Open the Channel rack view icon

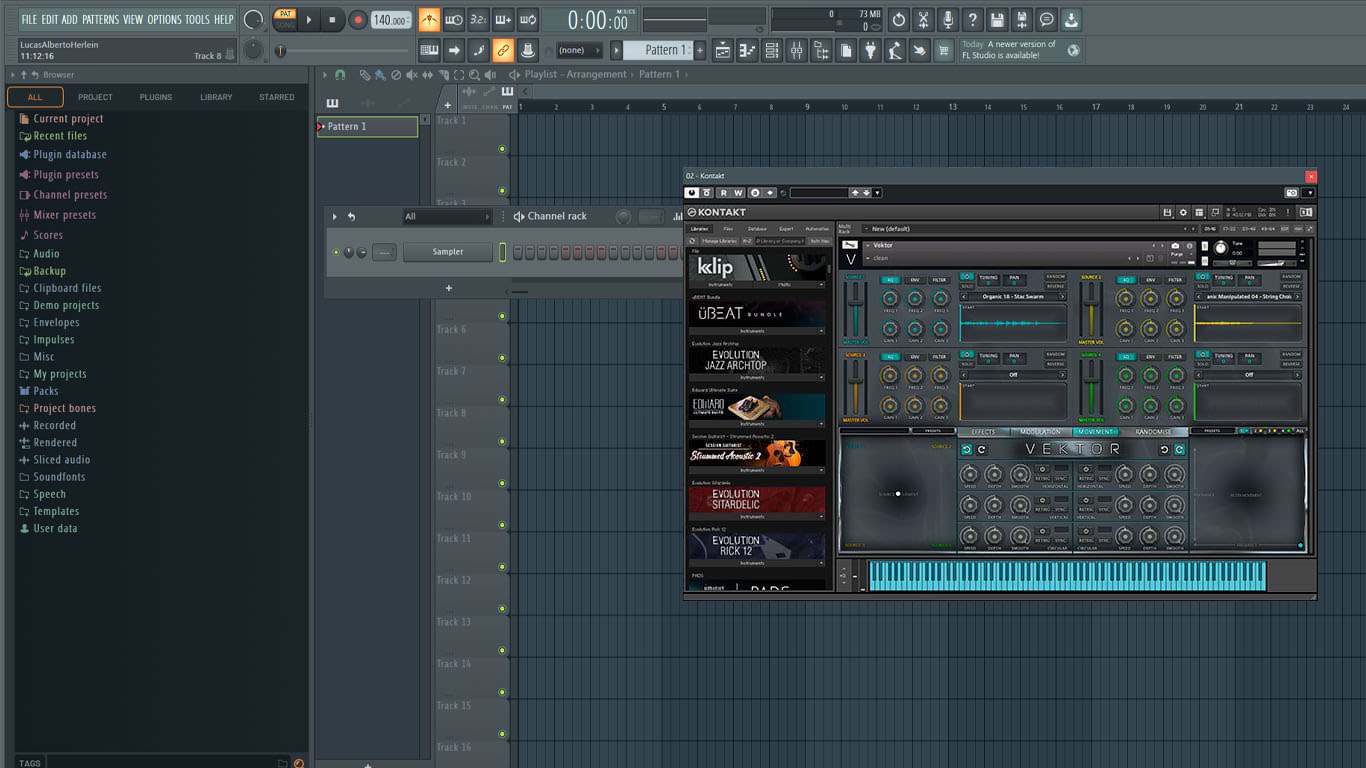pyautogui.click(x=772, y=50)
